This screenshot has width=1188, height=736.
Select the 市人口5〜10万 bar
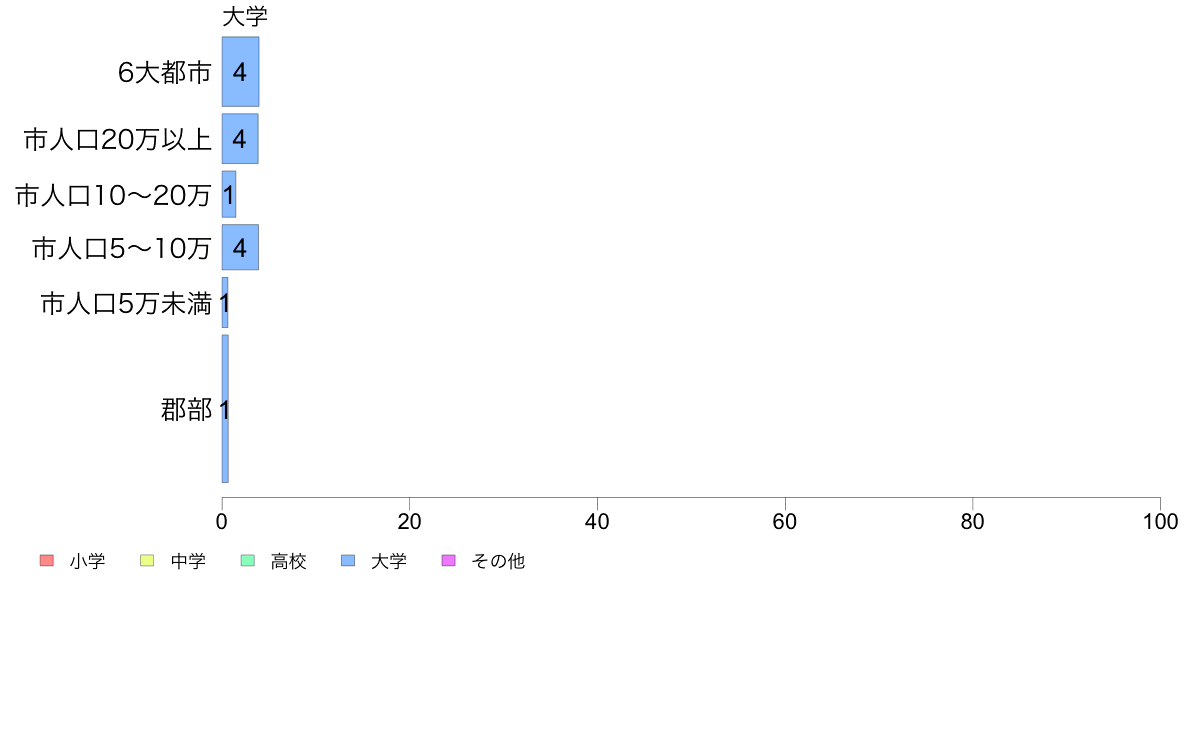click(240, 247)
